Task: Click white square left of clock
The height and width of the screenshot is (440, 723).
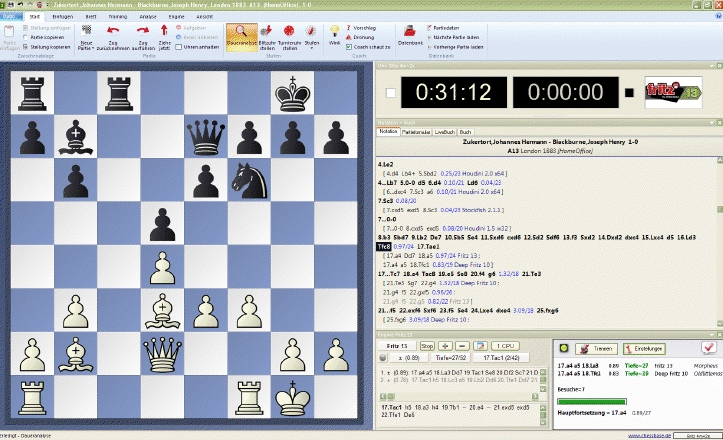Action: pyautogui.click(x=391, y=93)
